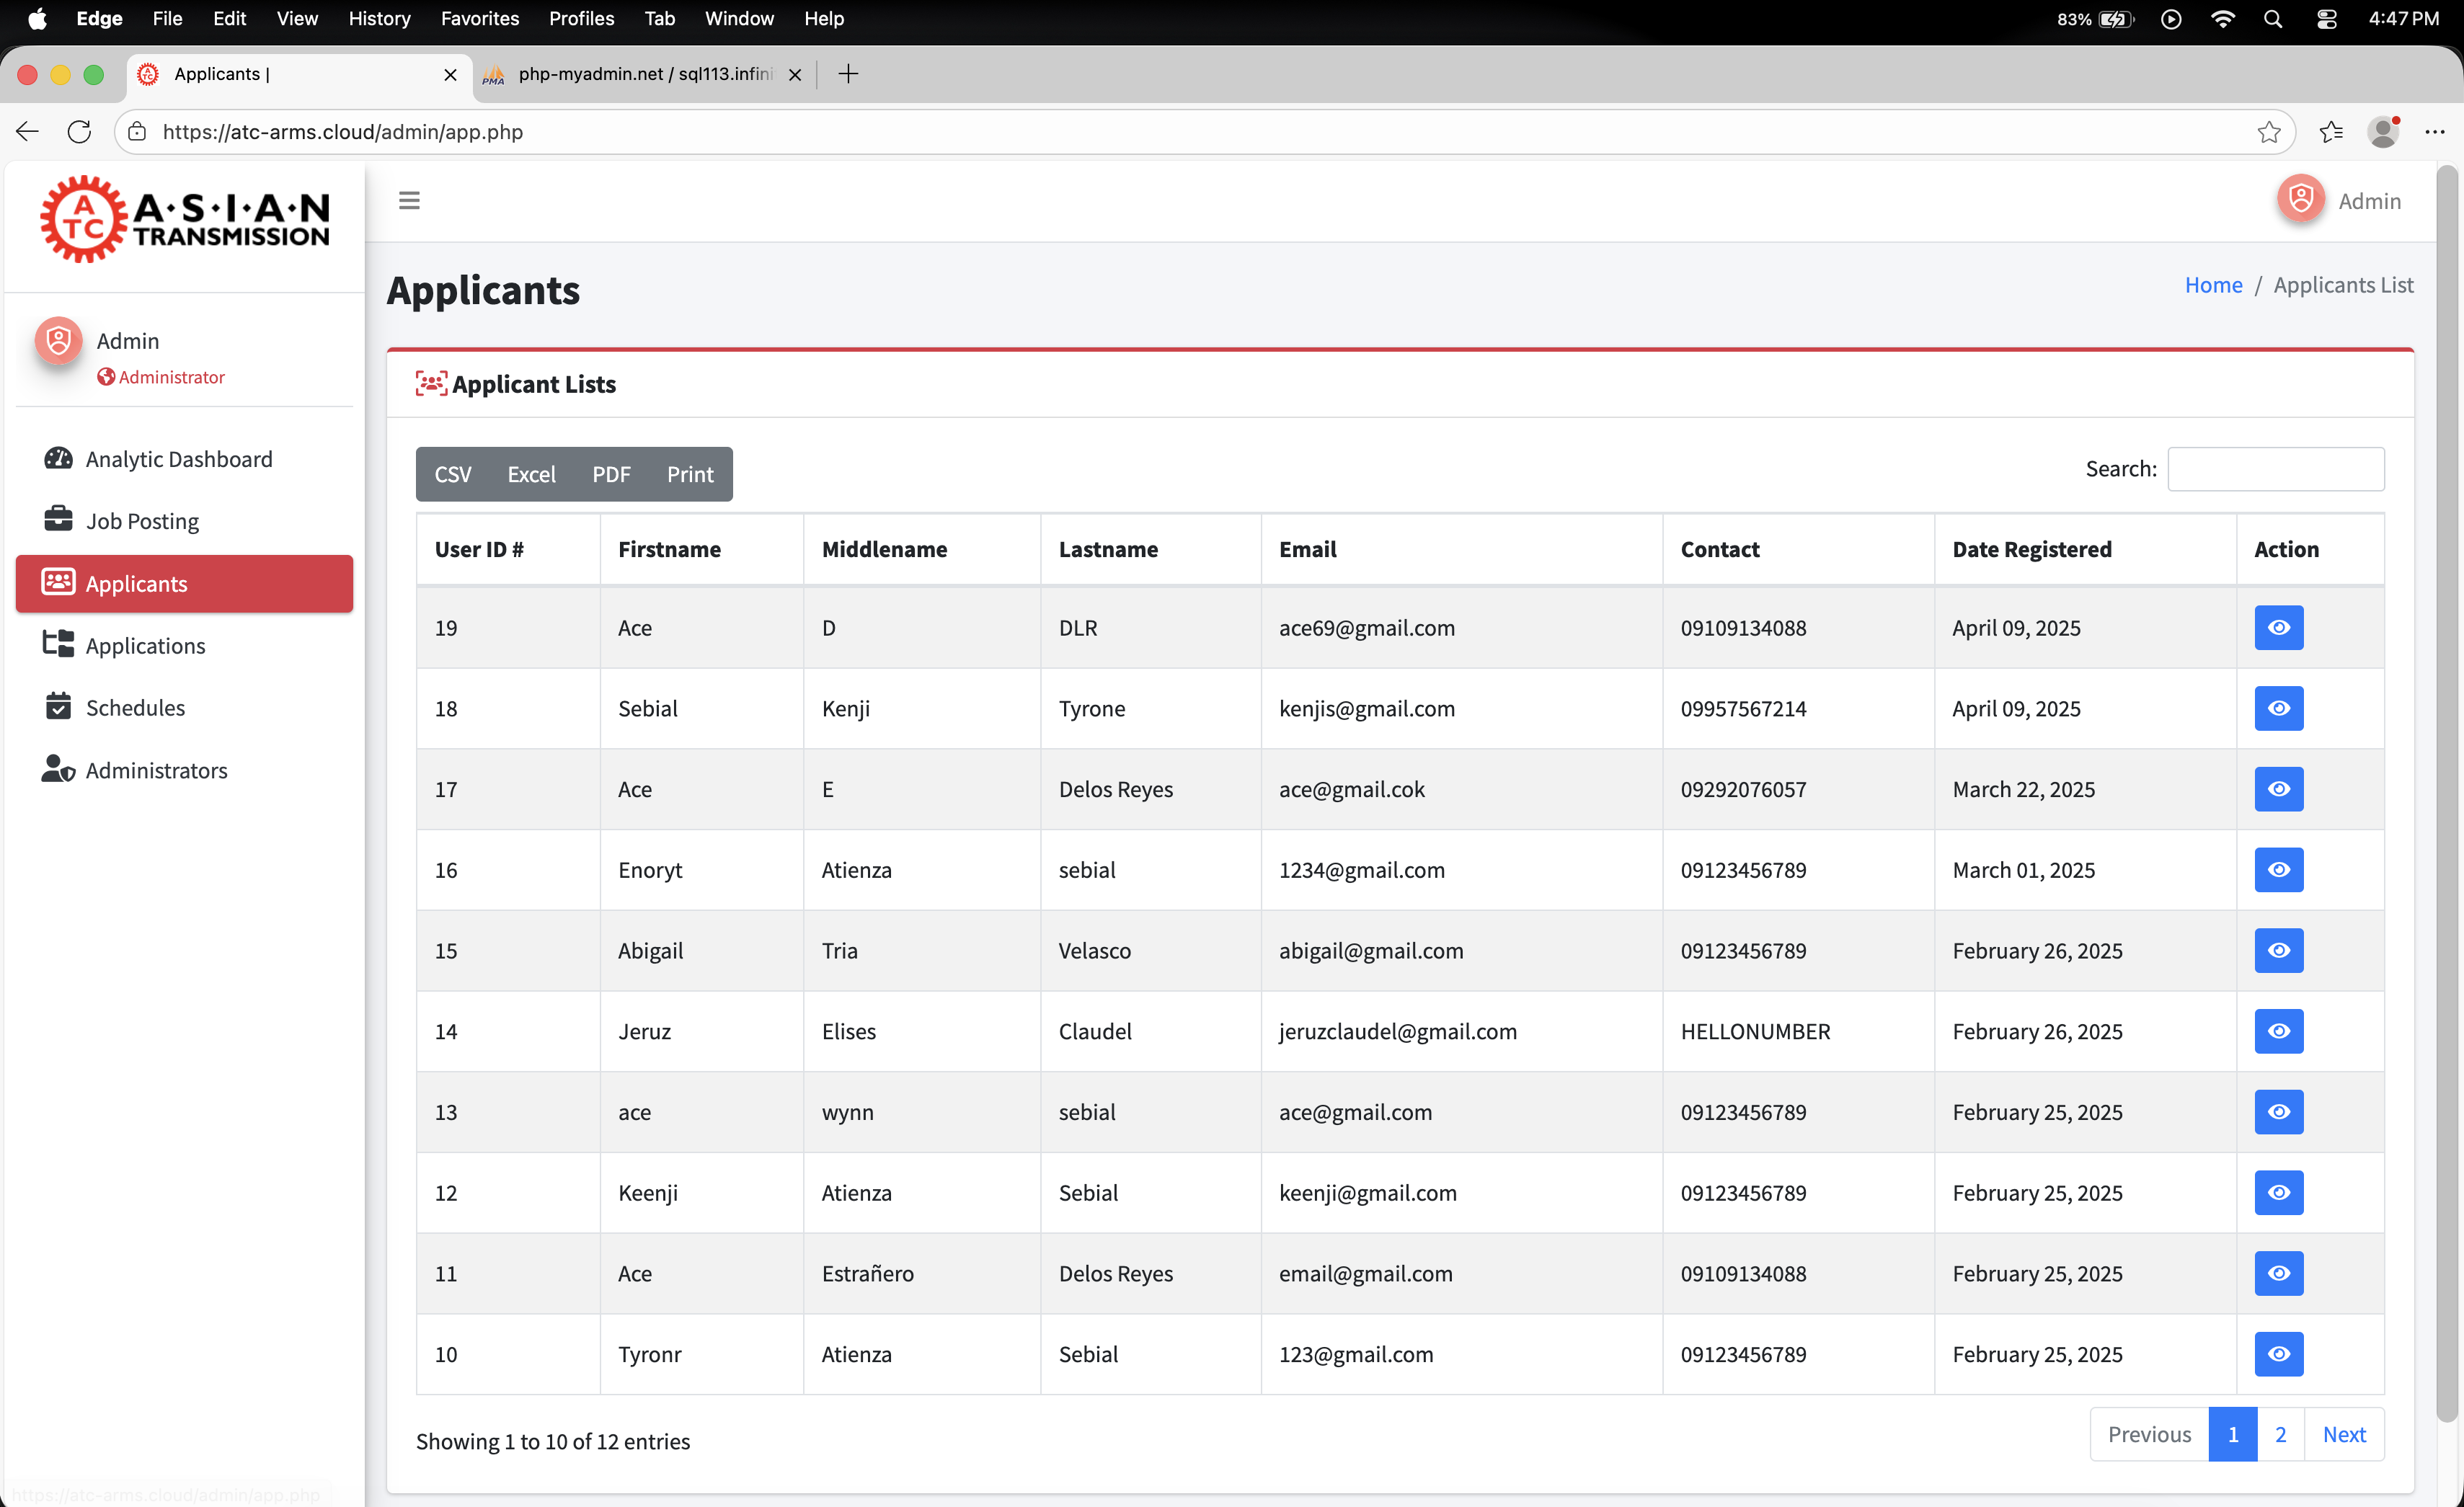
Task: Click the Search input field
Action: [2275, 469]
